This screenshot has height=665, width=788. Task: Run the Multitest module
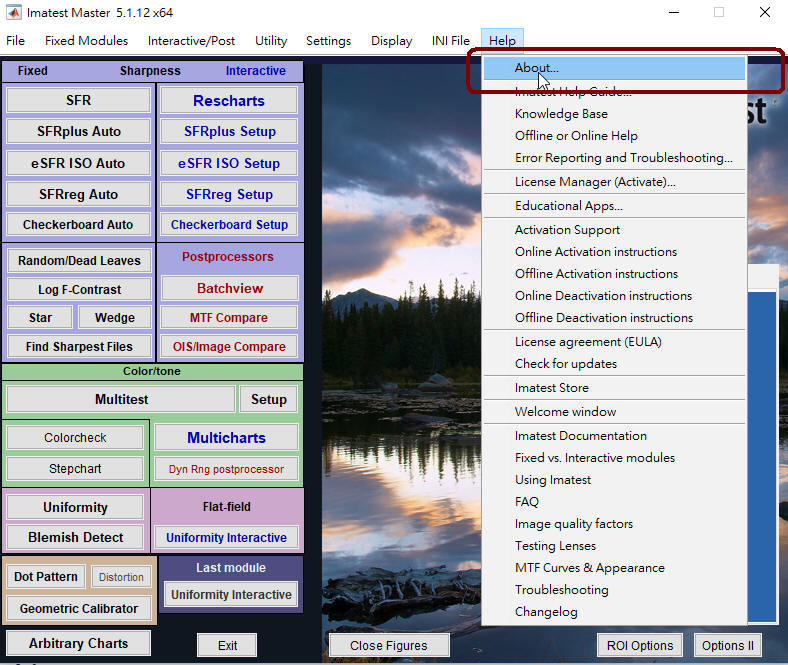pyautogui.click(x=121, y=399)
